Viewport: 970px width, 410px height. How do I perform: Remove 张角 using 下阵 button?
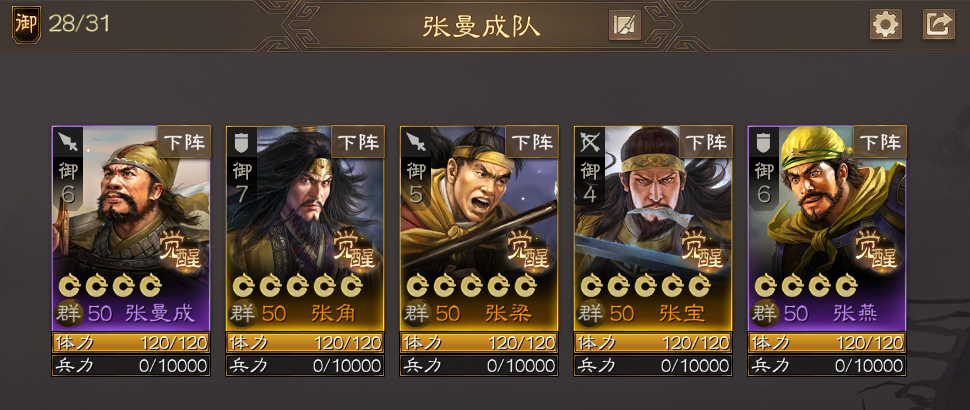point(358,142)
